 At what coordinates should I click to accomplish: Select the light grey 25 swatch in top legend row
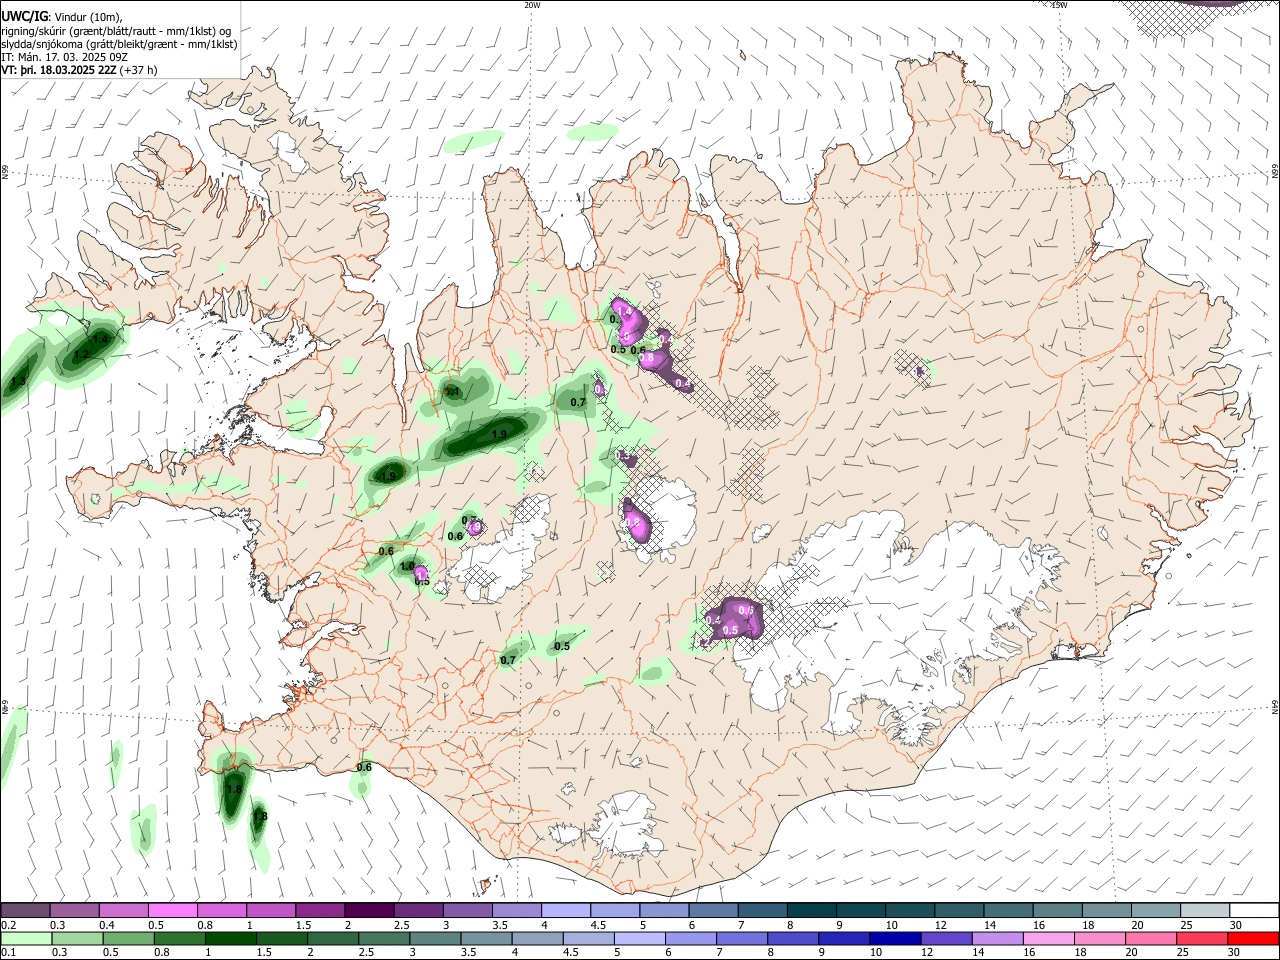[1206, 910]
